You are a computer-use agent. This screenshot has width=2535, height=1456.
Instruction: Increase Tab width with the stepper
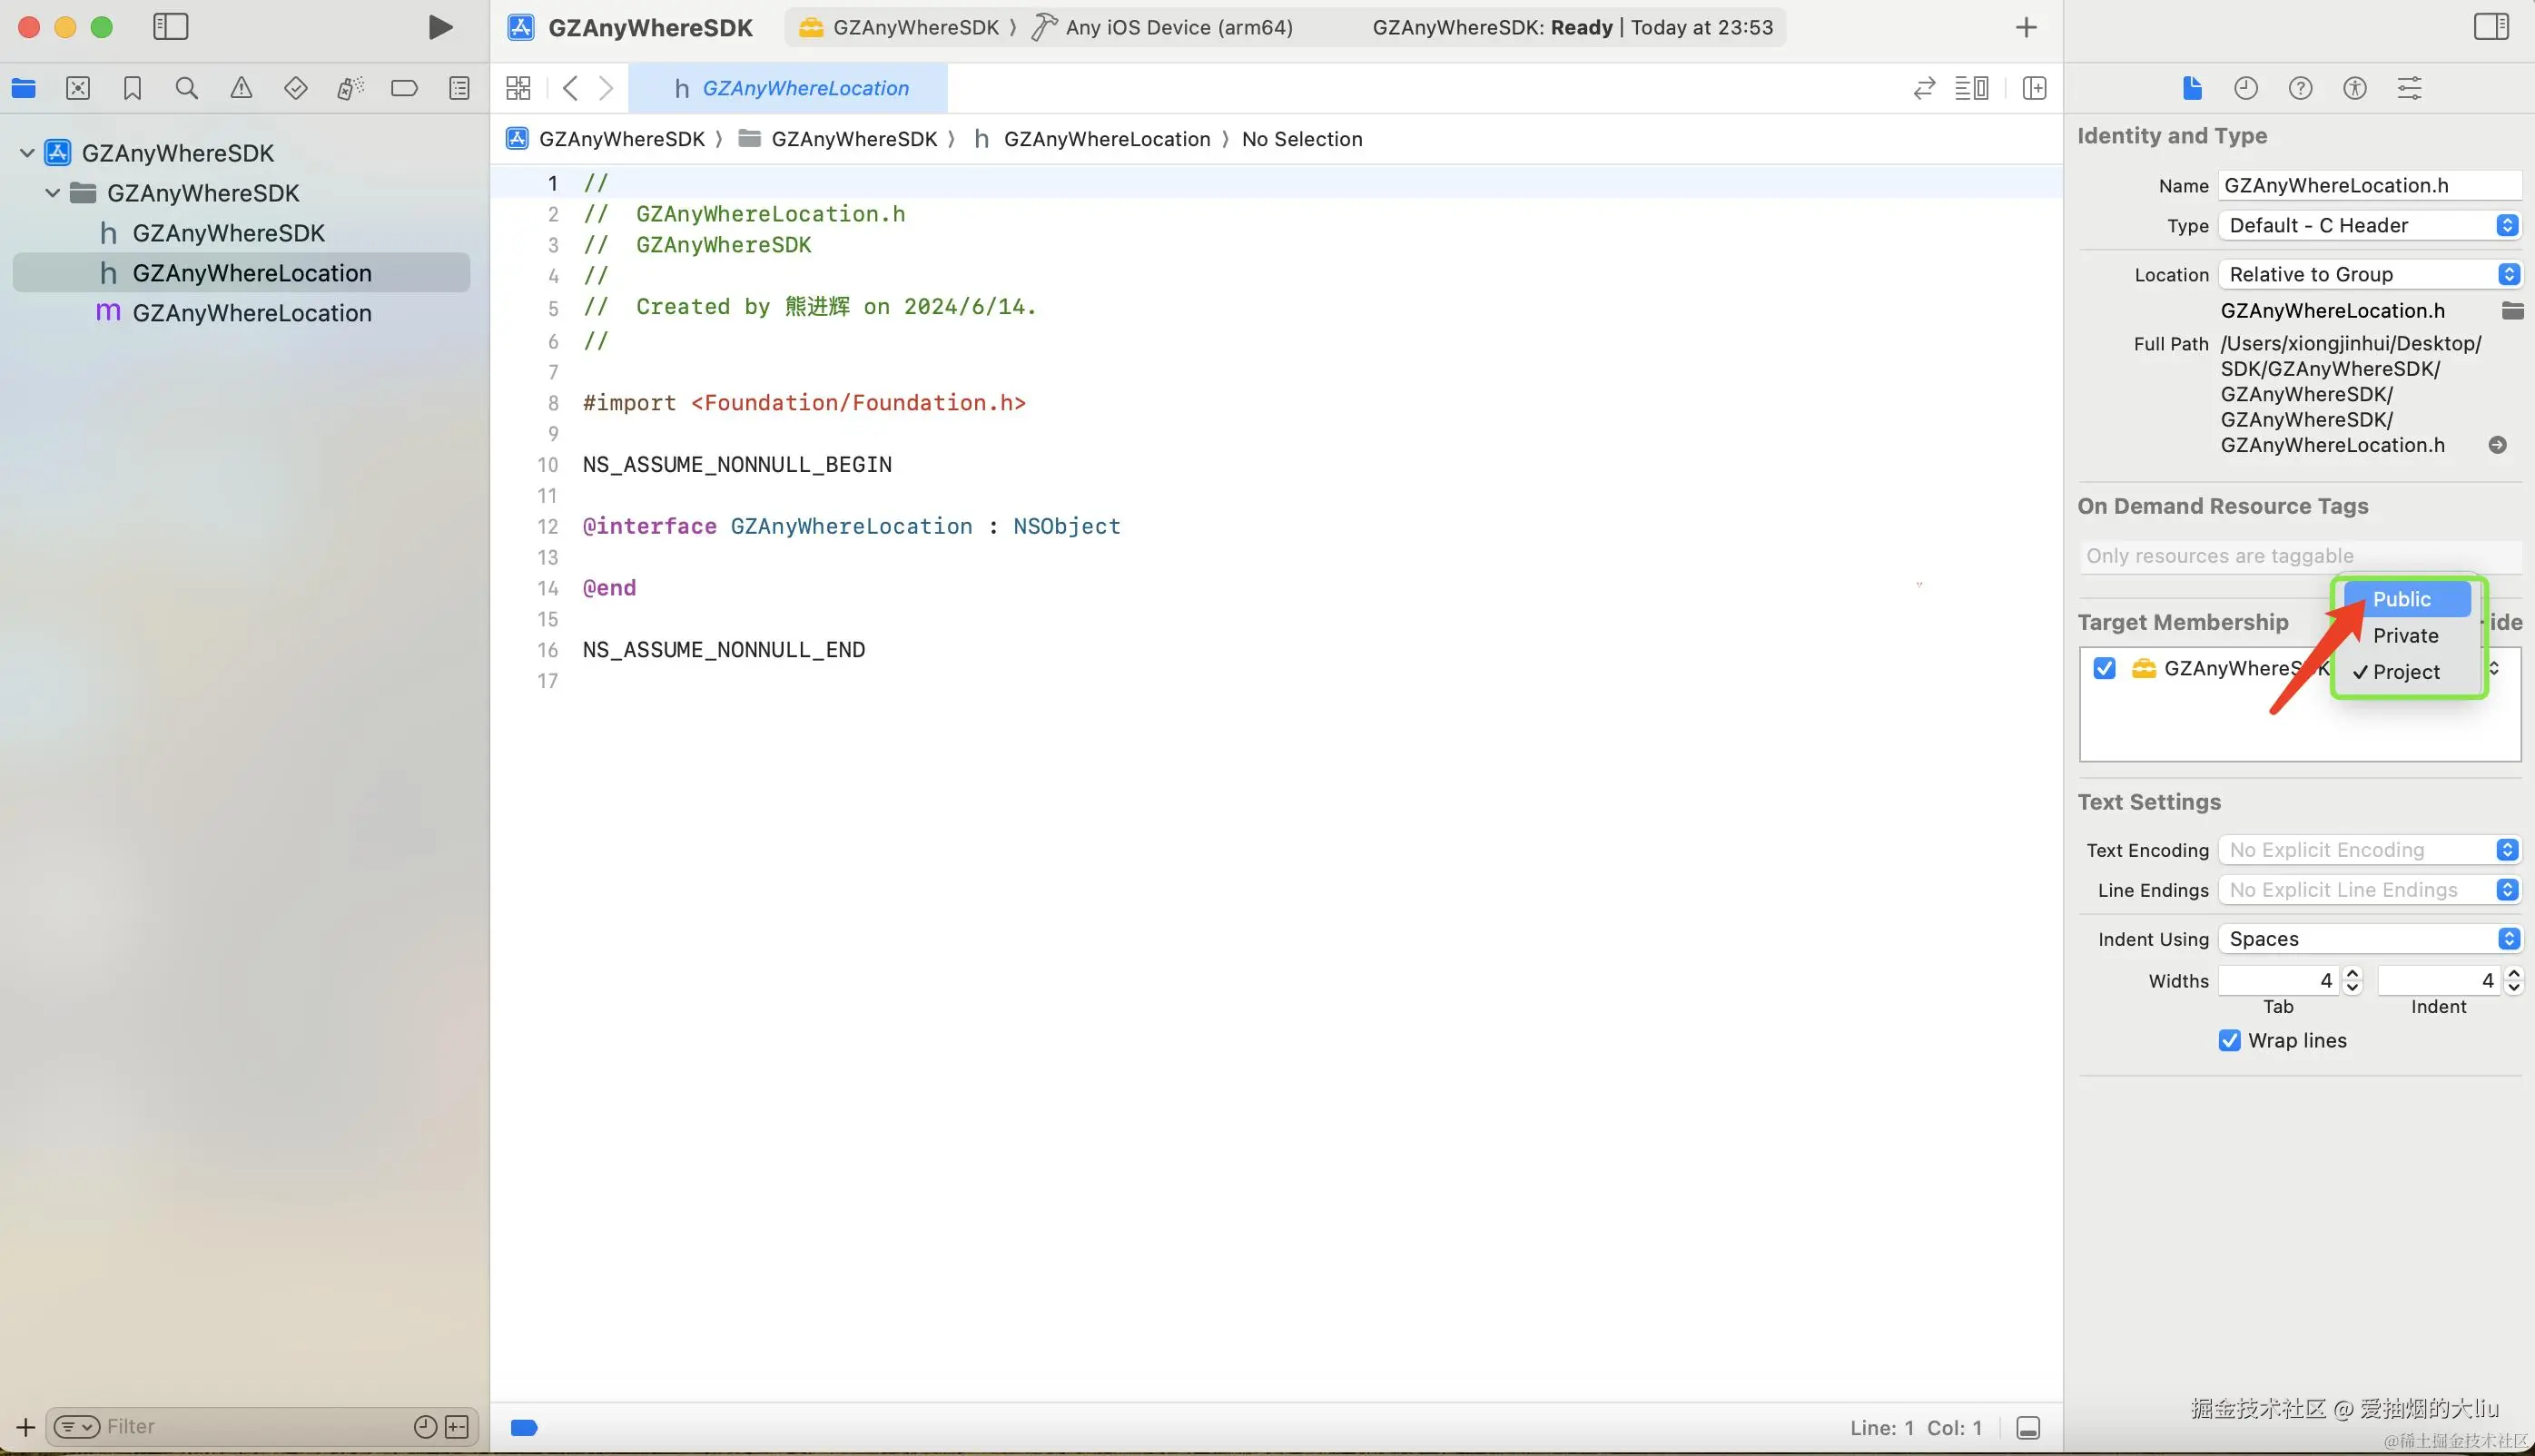coord(2353,974)
